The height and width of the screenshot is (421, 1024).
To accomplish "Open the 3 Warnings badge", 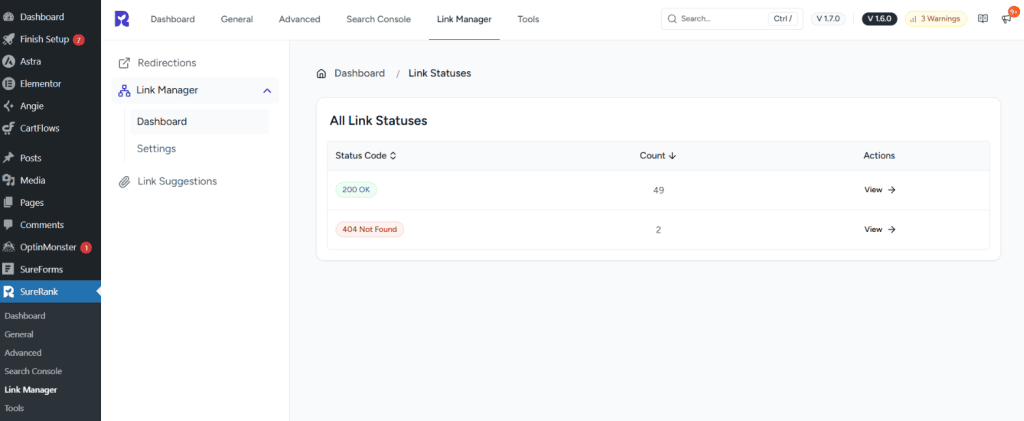I will [935, 19].
